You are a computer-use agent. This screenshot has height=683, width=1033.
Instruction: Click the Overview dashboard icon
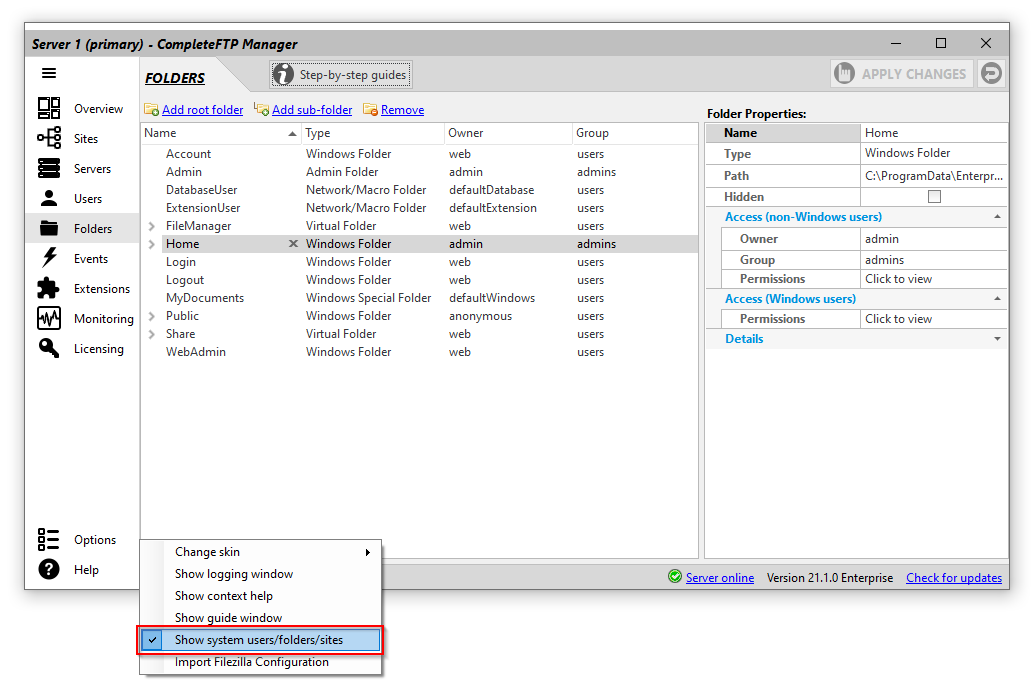(x=49, y=108)
